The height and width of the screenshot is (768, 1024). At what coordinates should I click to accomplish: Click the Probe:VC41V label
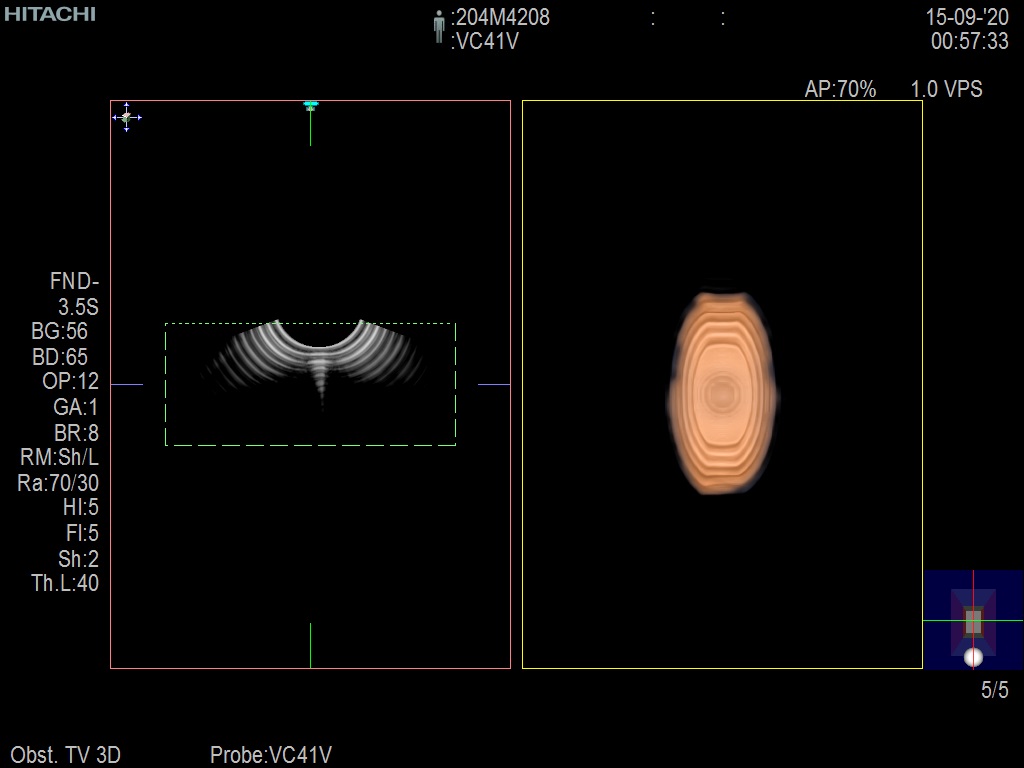pos(270,755)
